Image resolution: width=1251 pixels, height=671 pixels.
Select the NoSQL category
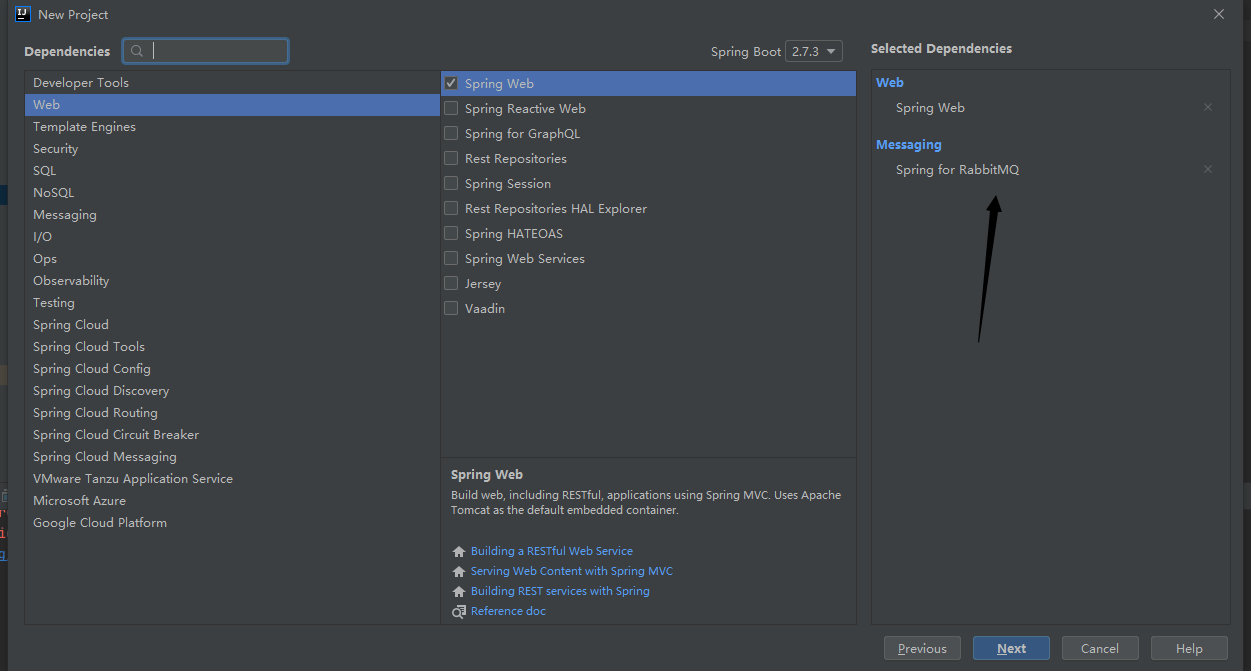point(232,192)
